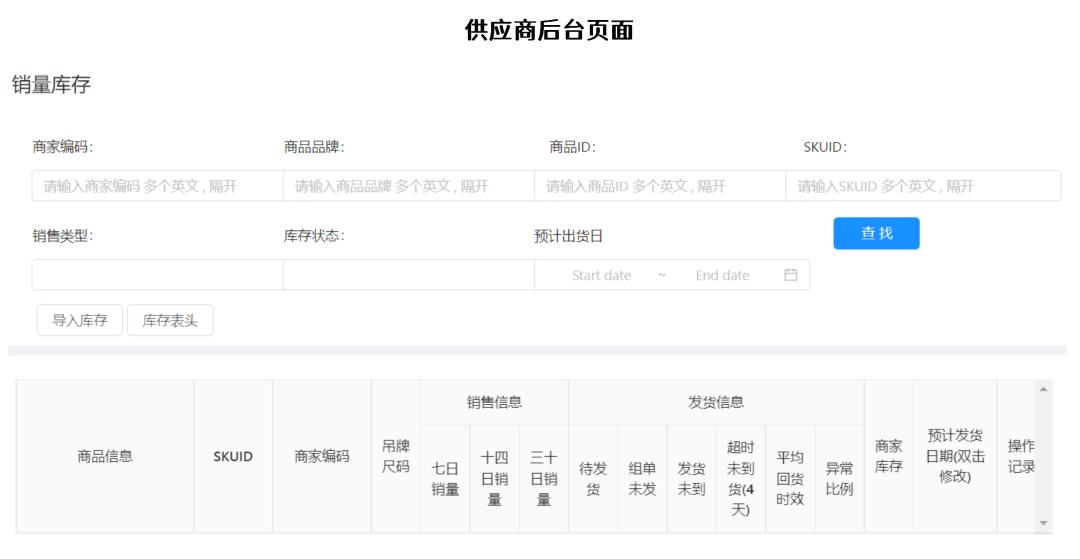Open the 库存状态 dropdown
This screenshot has width=1080, height=559.
(408, 275)
